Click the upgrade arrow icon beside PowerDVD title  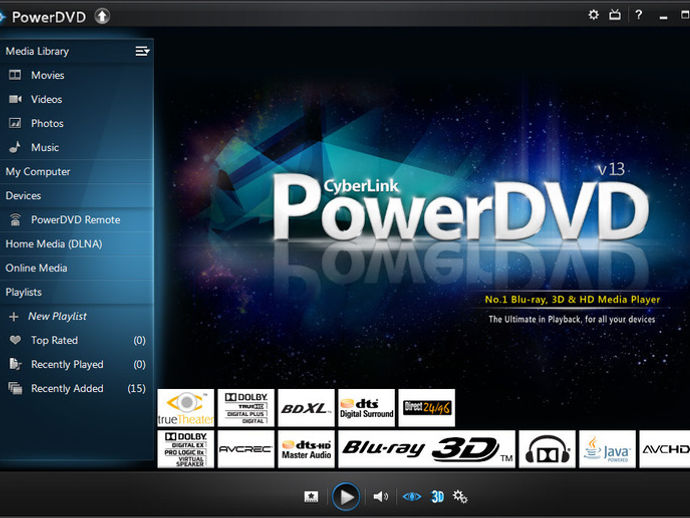click(x=102, y=17)
